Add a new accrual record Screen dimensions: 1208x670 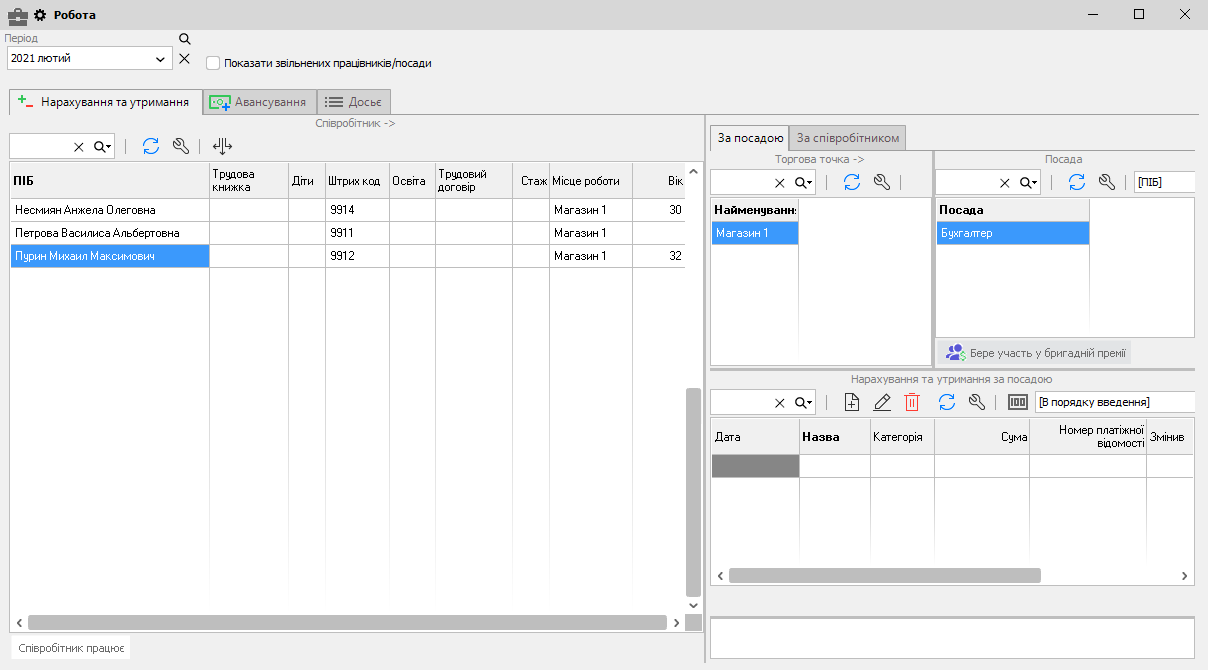coord(852,402)
